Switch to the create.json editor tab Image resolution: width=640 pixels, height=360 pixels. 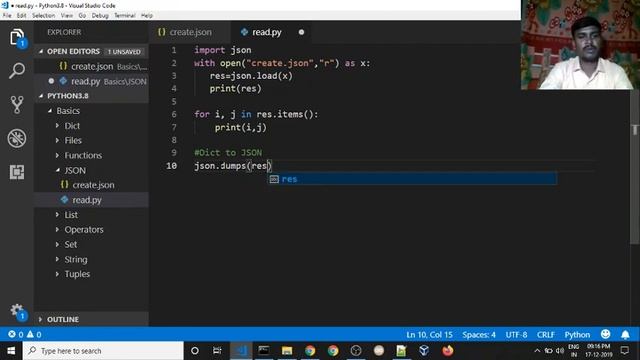[190, 32]
